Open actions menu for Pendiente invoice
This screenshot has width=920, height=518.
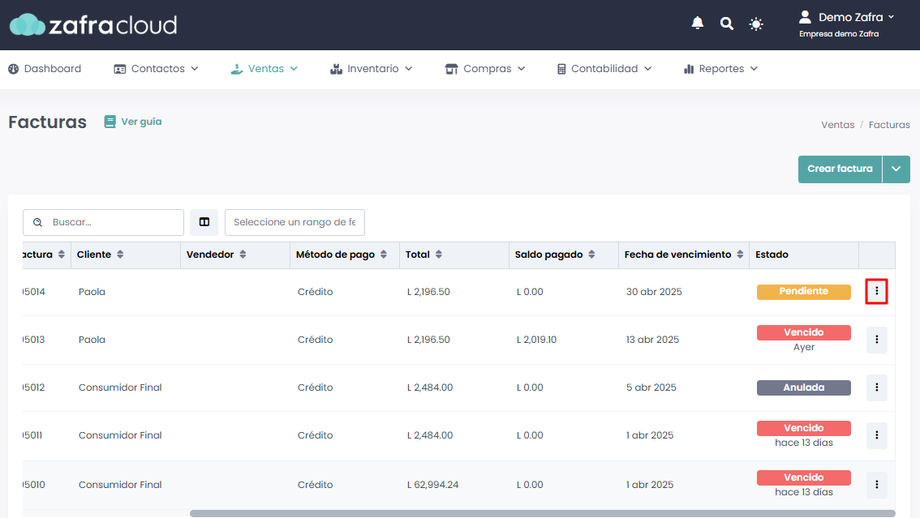876,291
